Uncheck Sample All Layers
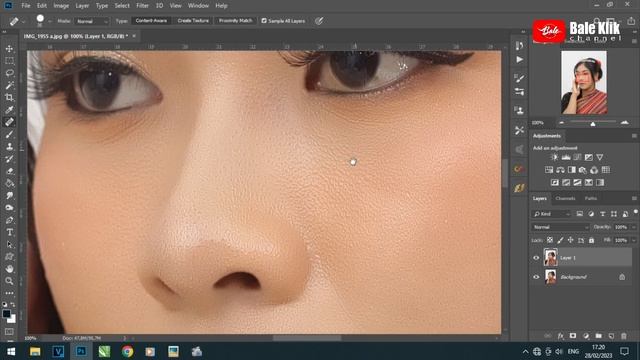This screenshot has width=640, height=360. pos(264,21)
